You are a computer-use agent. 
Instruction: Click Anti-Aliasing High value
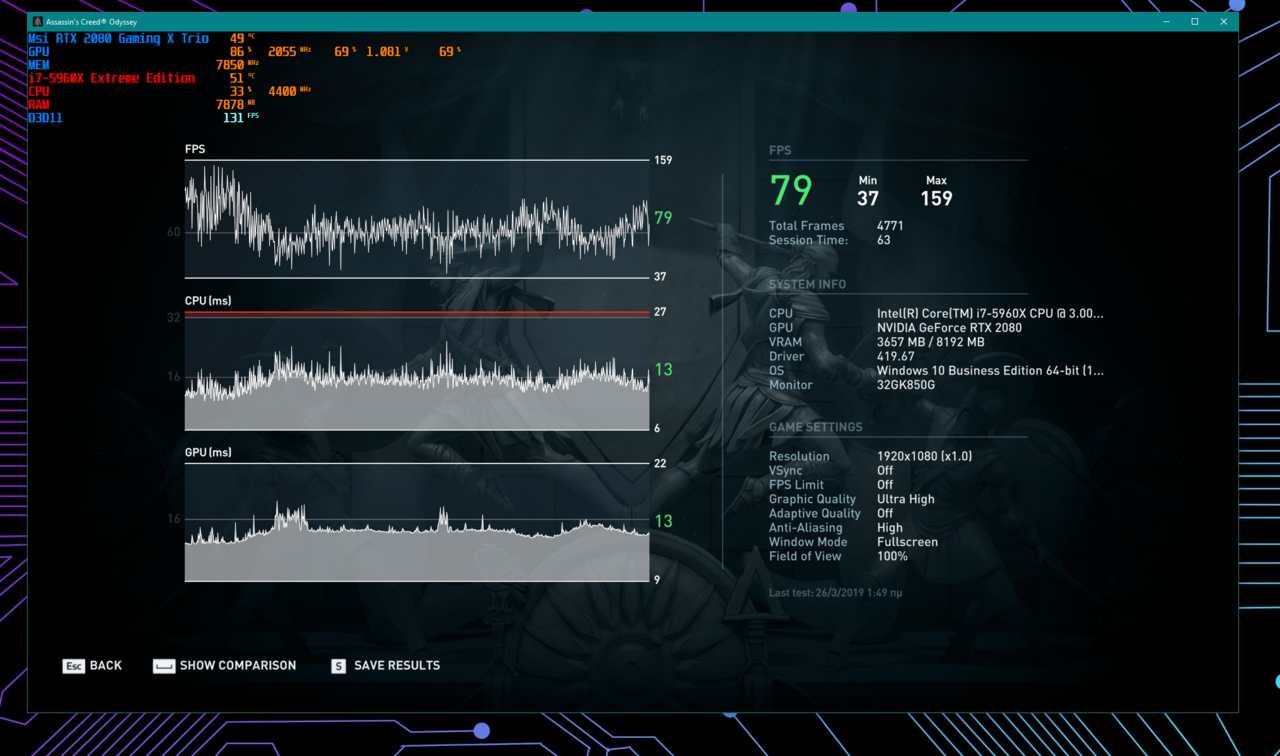click(890, 528)
